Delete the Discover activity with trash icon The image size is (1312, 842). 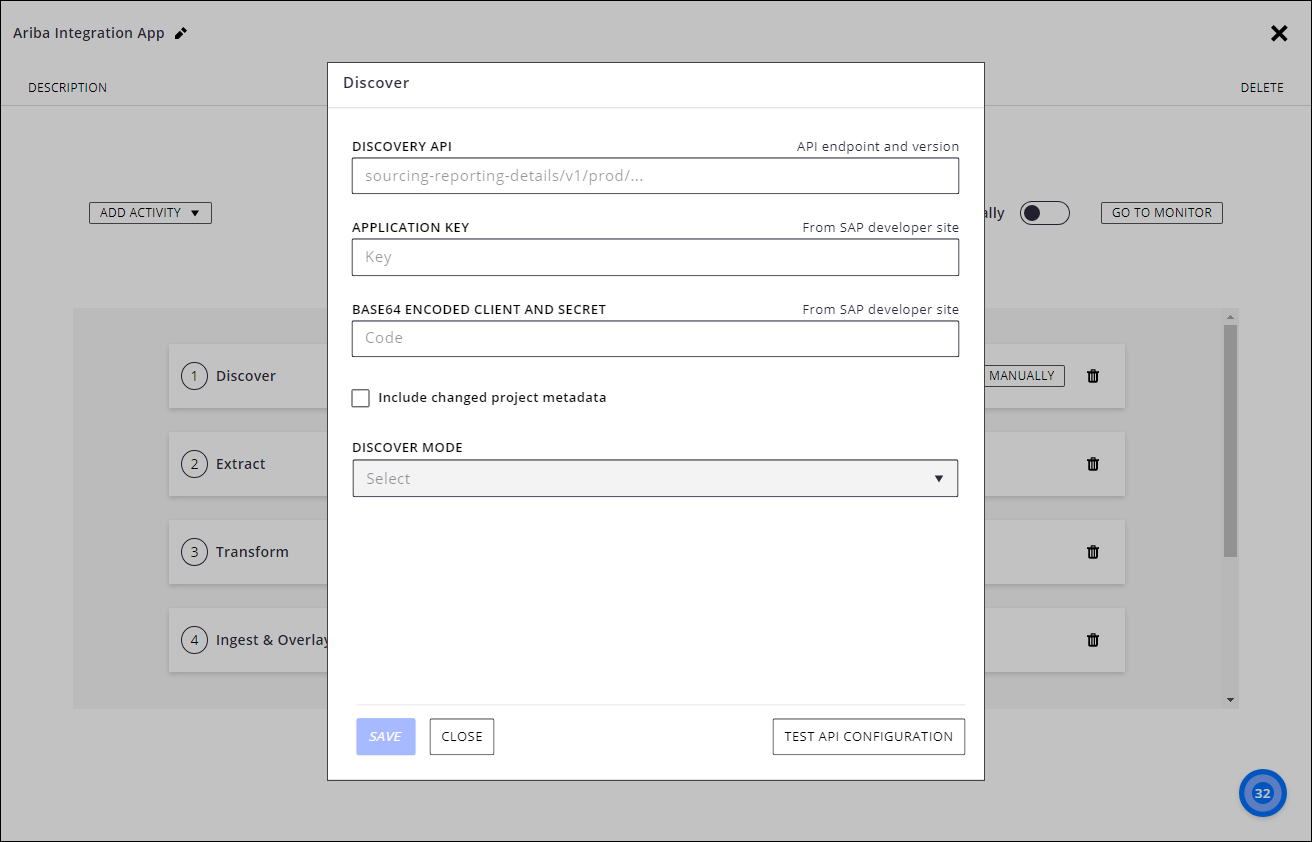[1093, 376]
